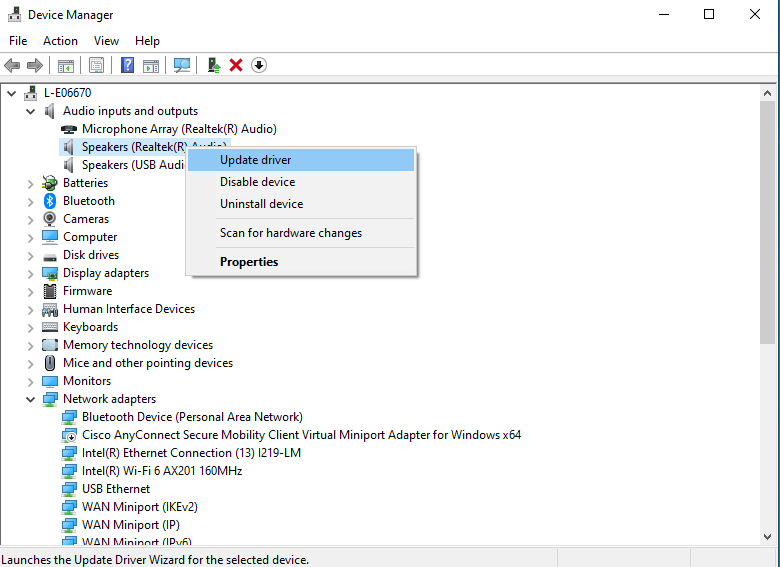Expand the Monitors category chevron

pyautogui.click(x=30, y=381)
